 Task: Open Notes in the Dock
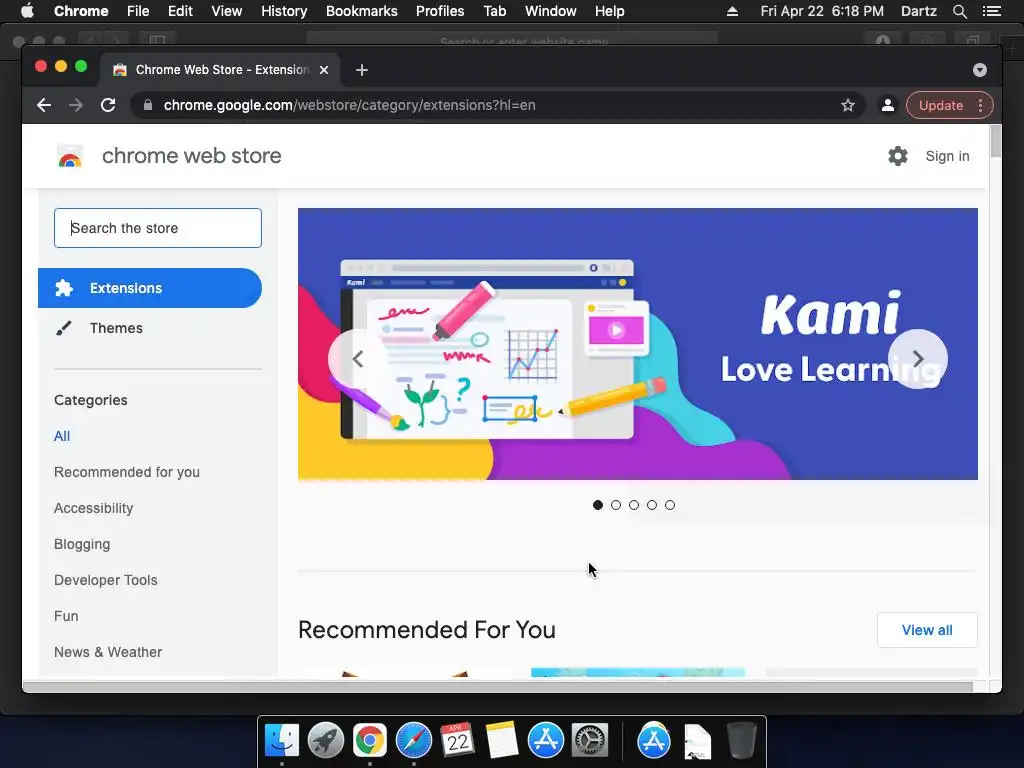(502, 740)
